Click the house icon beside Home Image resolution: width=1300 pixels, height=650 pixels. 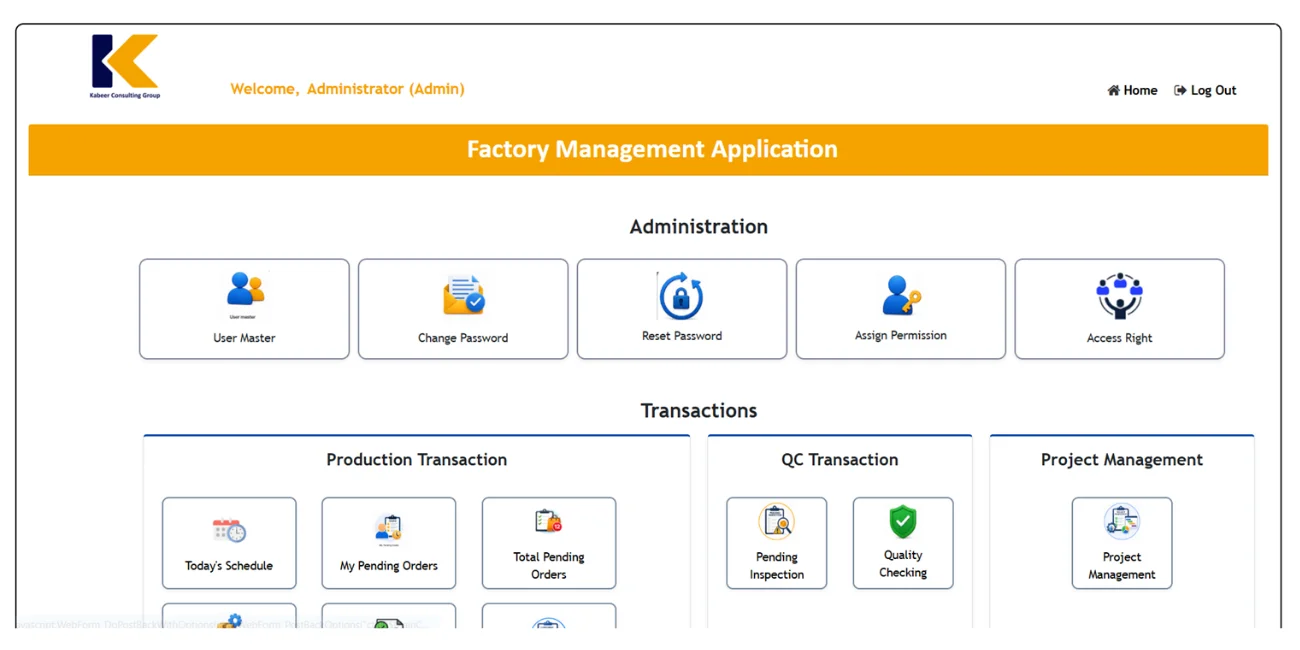click(1113, 90)
